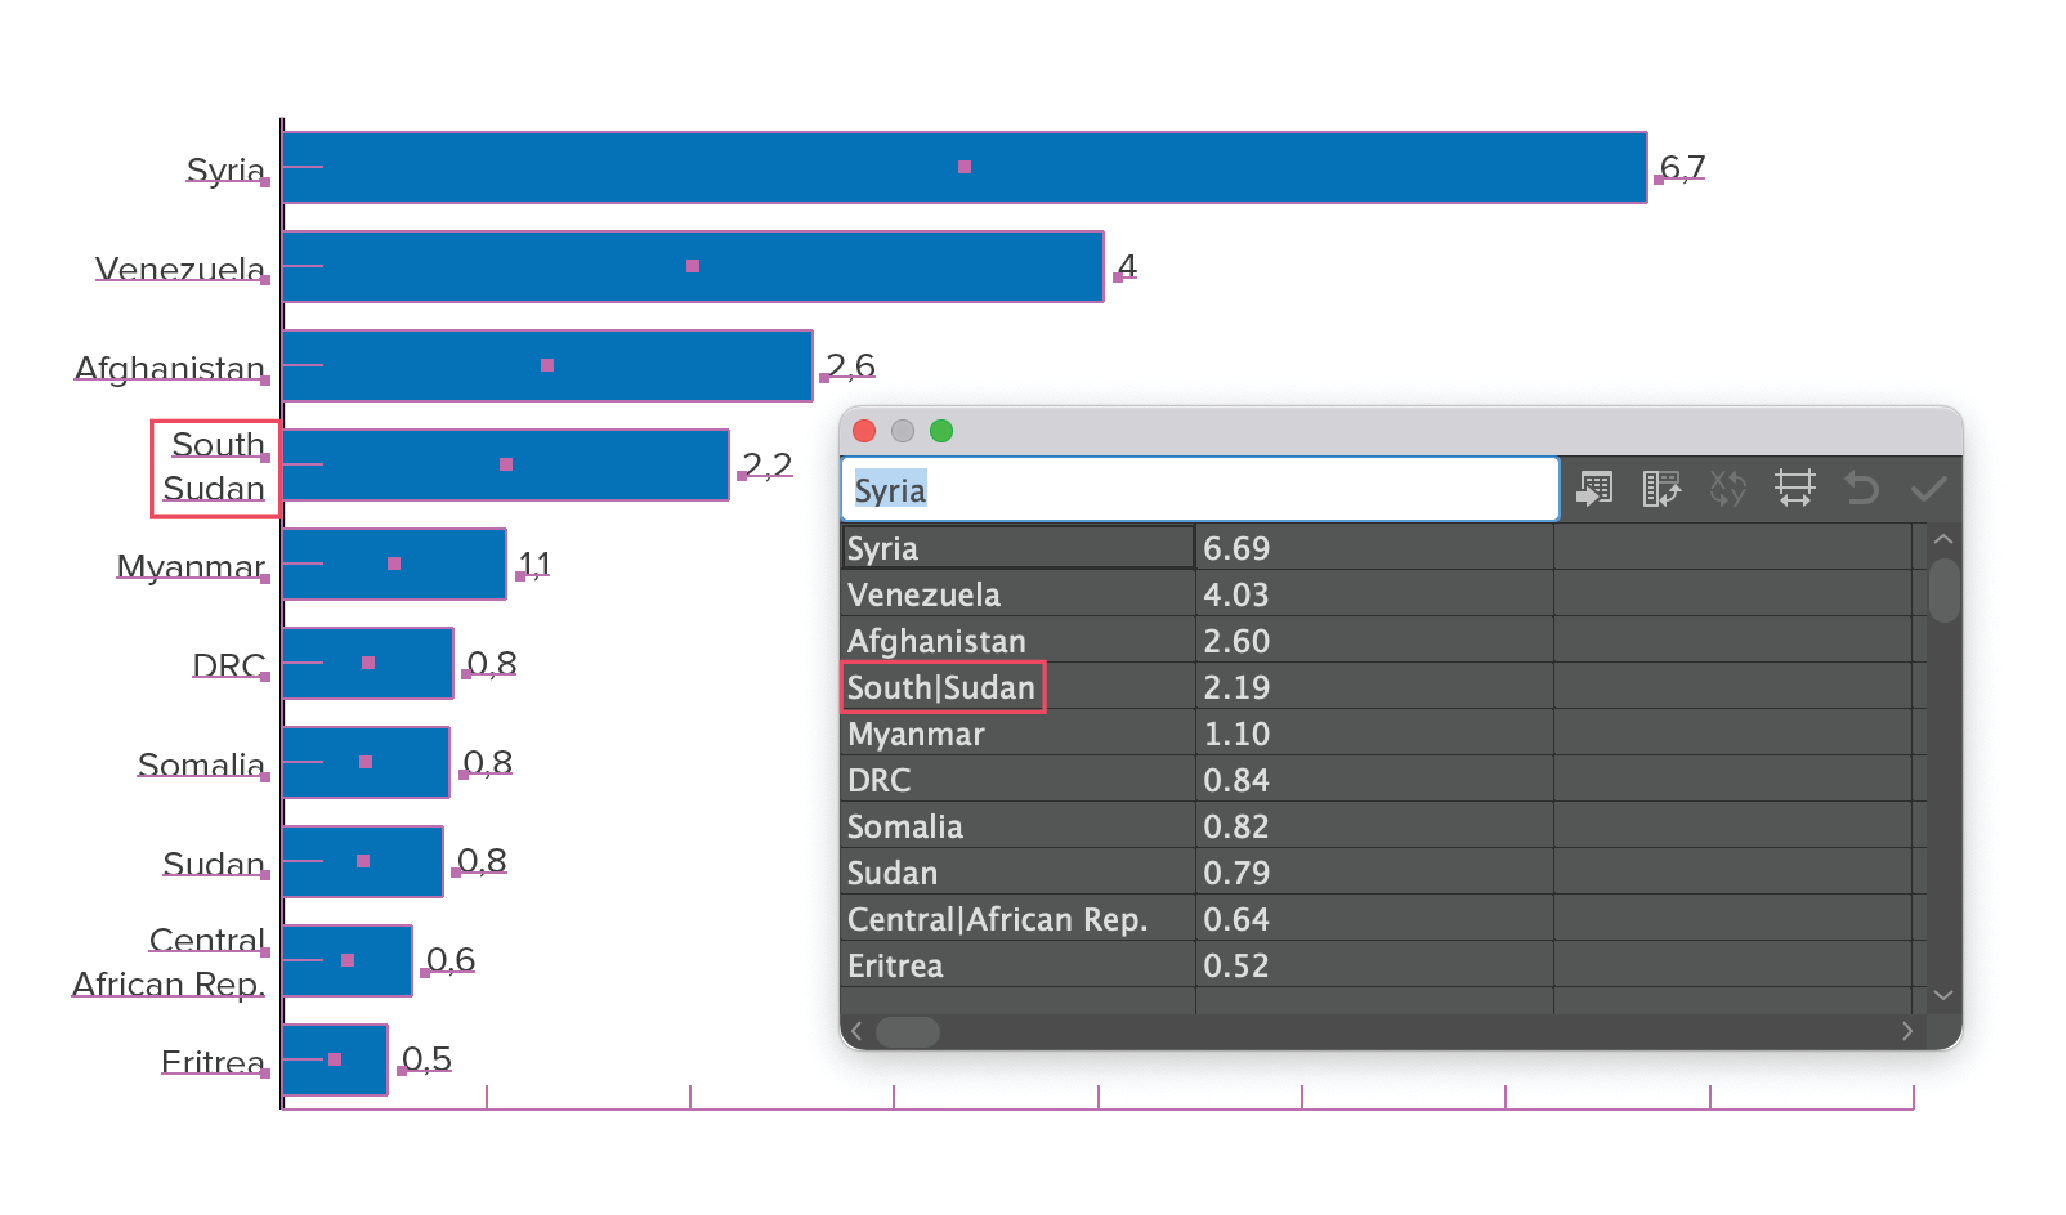Select the 2.60 value cell
2066x1215 pixels.
click(x=1374, y=640)
